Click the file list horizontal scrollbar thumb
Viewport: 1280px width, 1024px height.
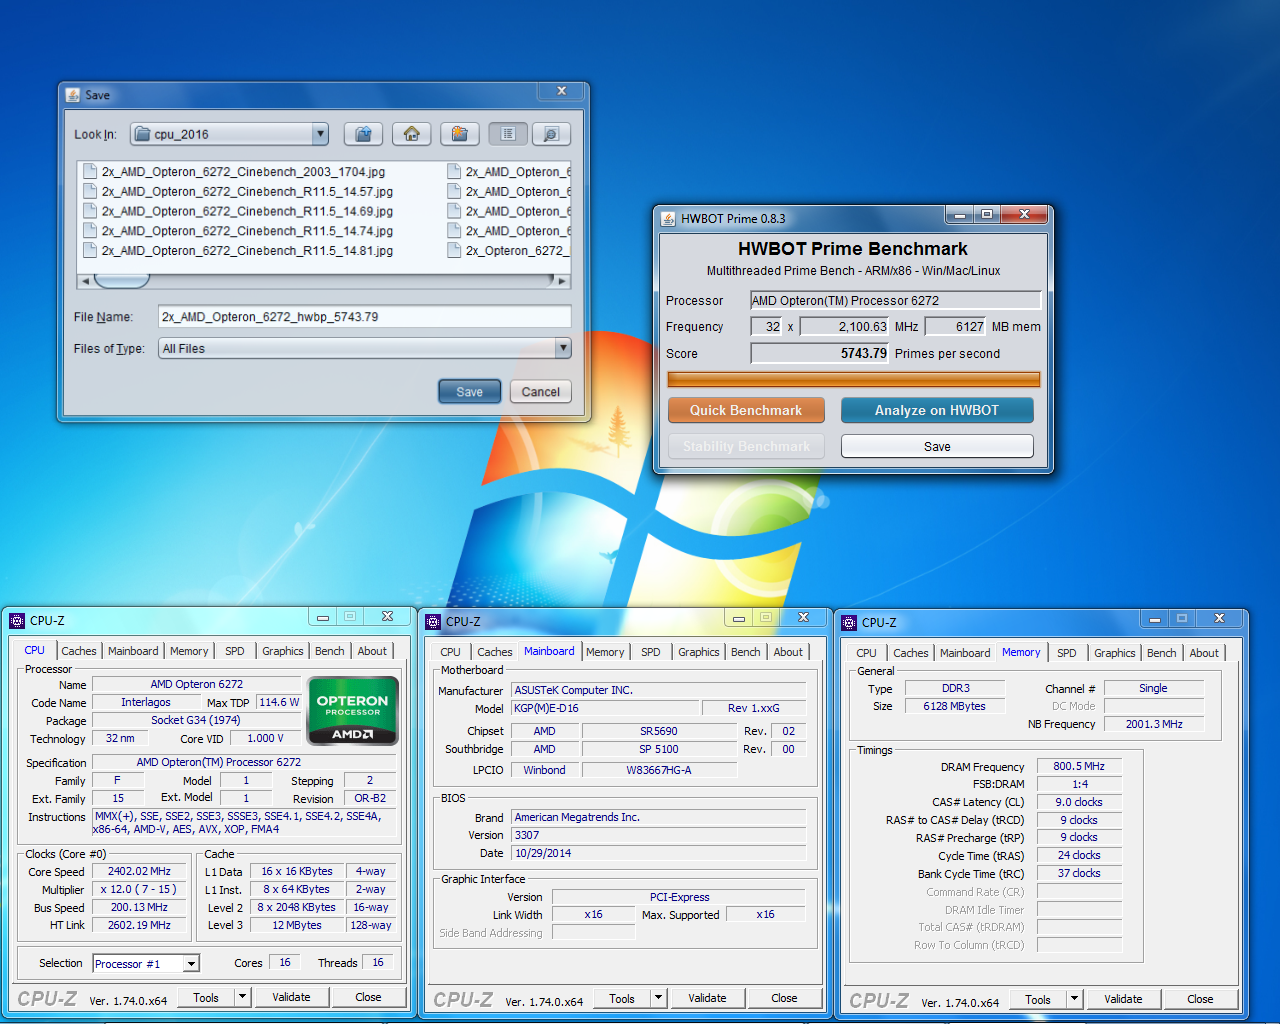[122, 281]
